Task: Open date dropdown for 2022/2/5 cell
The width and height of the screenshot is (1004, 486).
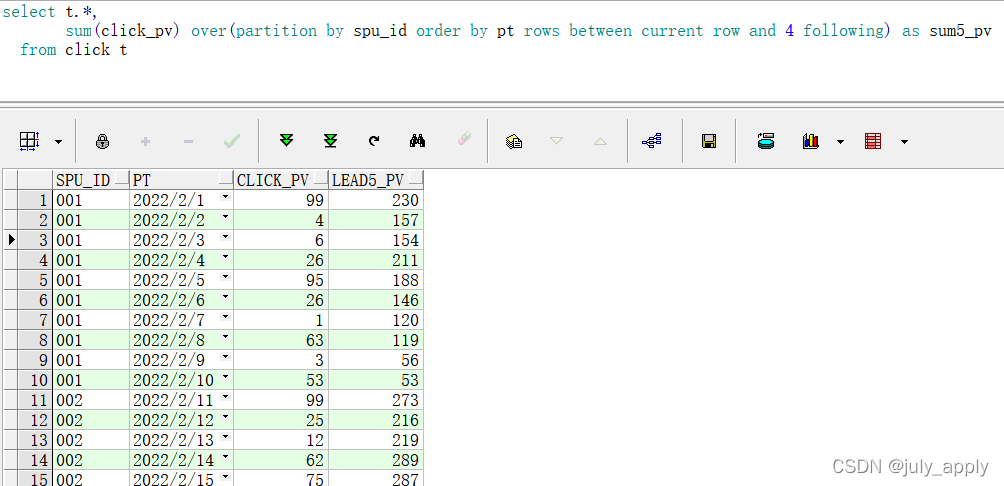Action: pyautogui.click(x=225, y=277)
